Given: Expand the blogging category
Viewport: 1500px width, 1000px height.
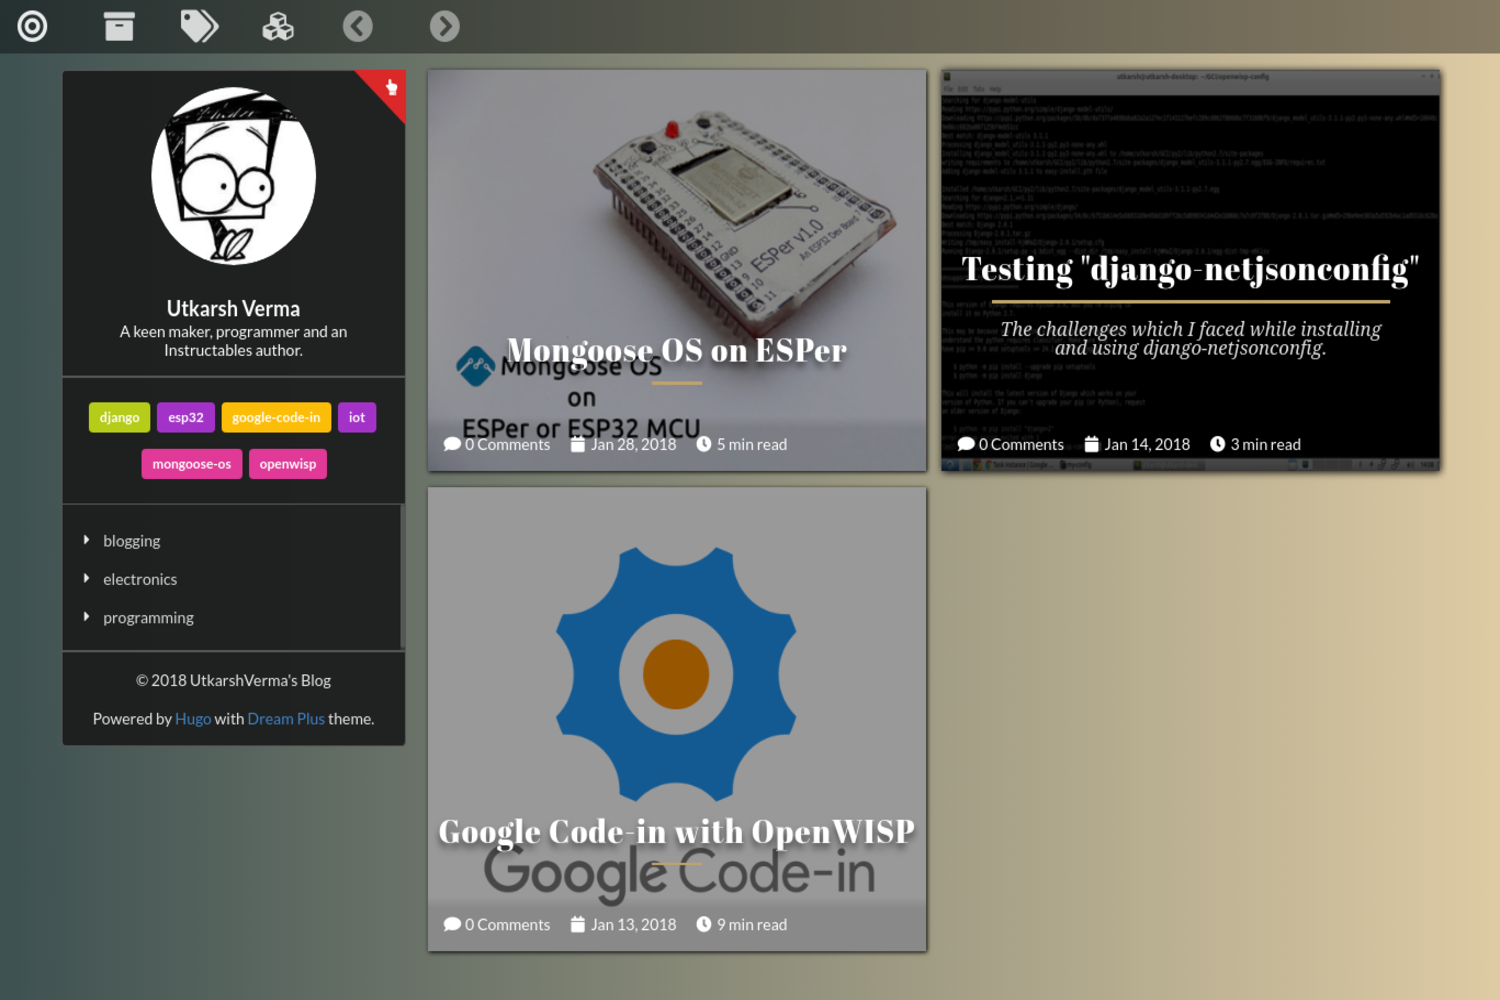Looking at the screenshot, I should tap(87, 540).
